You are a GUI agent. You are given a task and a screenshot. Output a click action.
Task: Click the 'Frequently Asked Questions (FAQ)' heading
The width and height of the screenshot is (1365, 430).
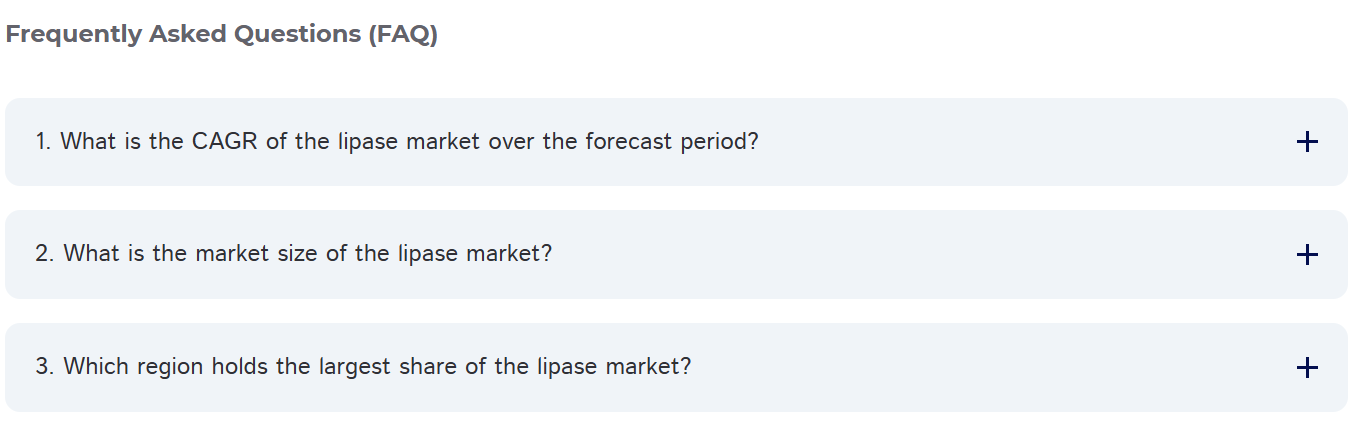[x=221, y=34]
